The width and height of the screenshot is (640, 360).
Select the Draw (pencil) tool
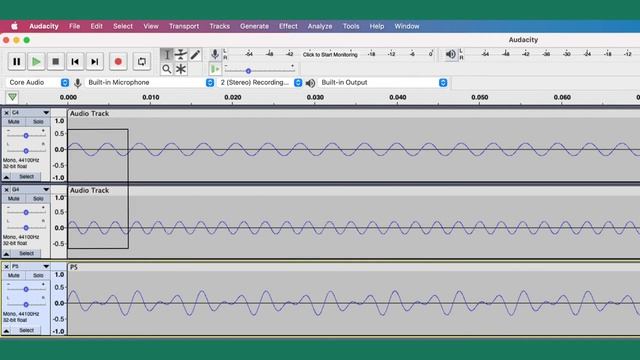tap(195, 55)
